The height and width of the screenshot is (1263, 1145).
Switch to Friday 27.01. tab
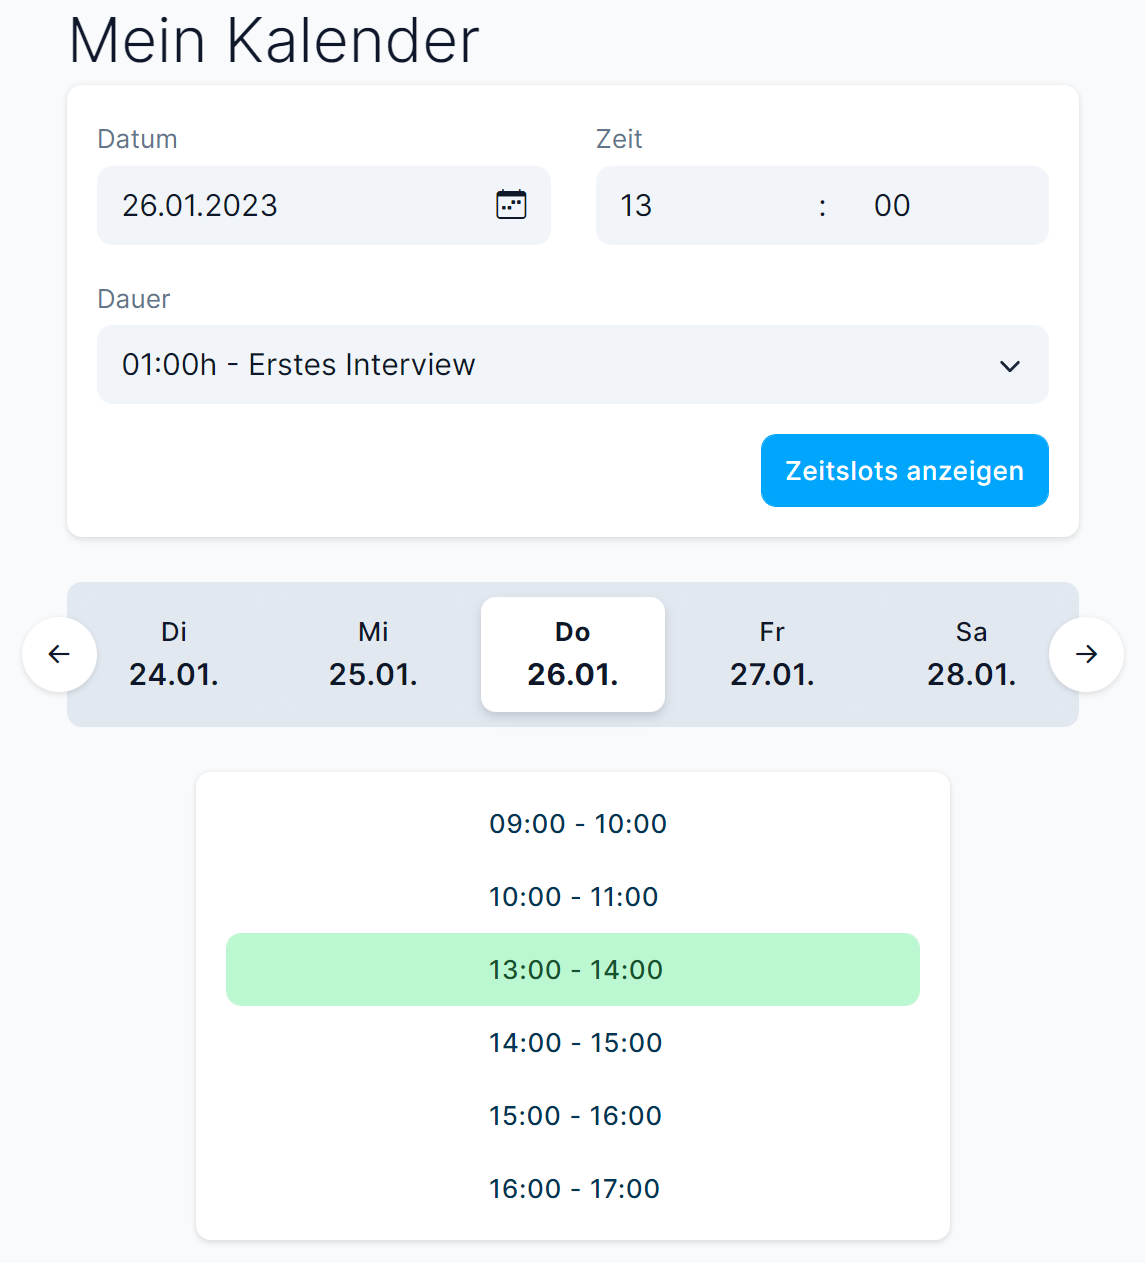[772, 655]
